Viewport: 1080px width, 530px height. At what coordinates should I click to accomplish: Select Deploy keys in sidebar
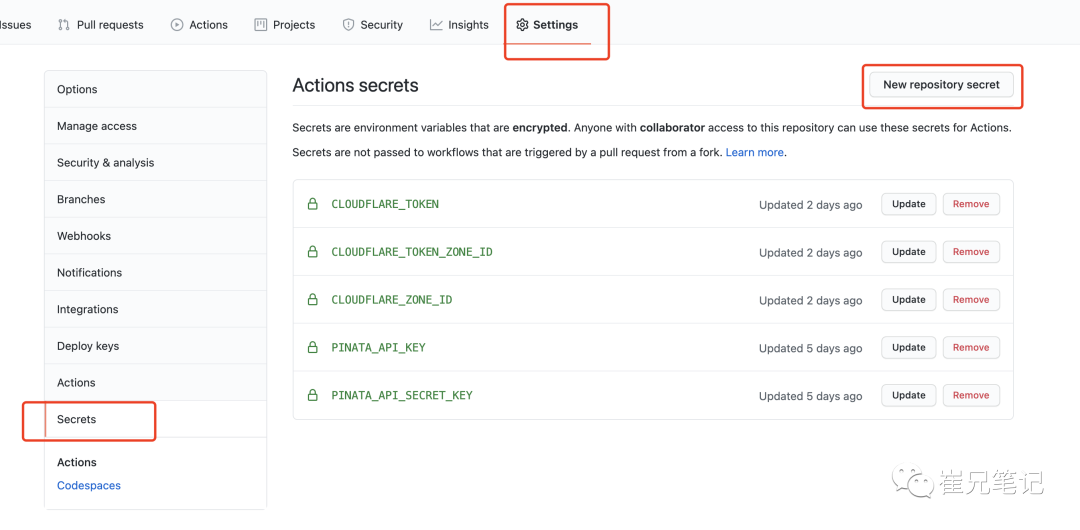[88, 346]
